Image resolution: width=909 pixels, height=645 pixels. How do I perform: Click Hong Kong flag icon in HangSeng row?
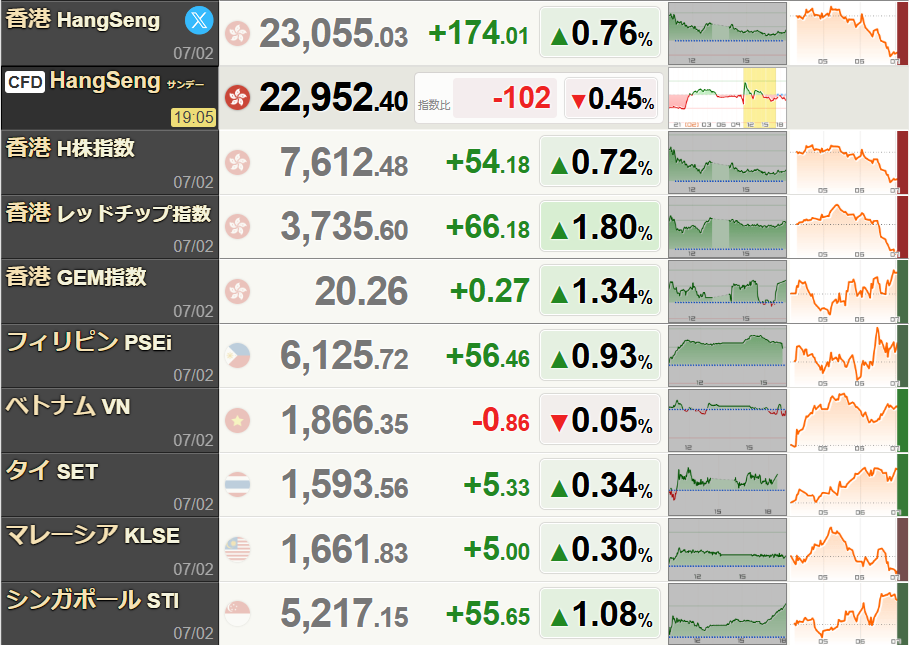[x=238, y=33]
